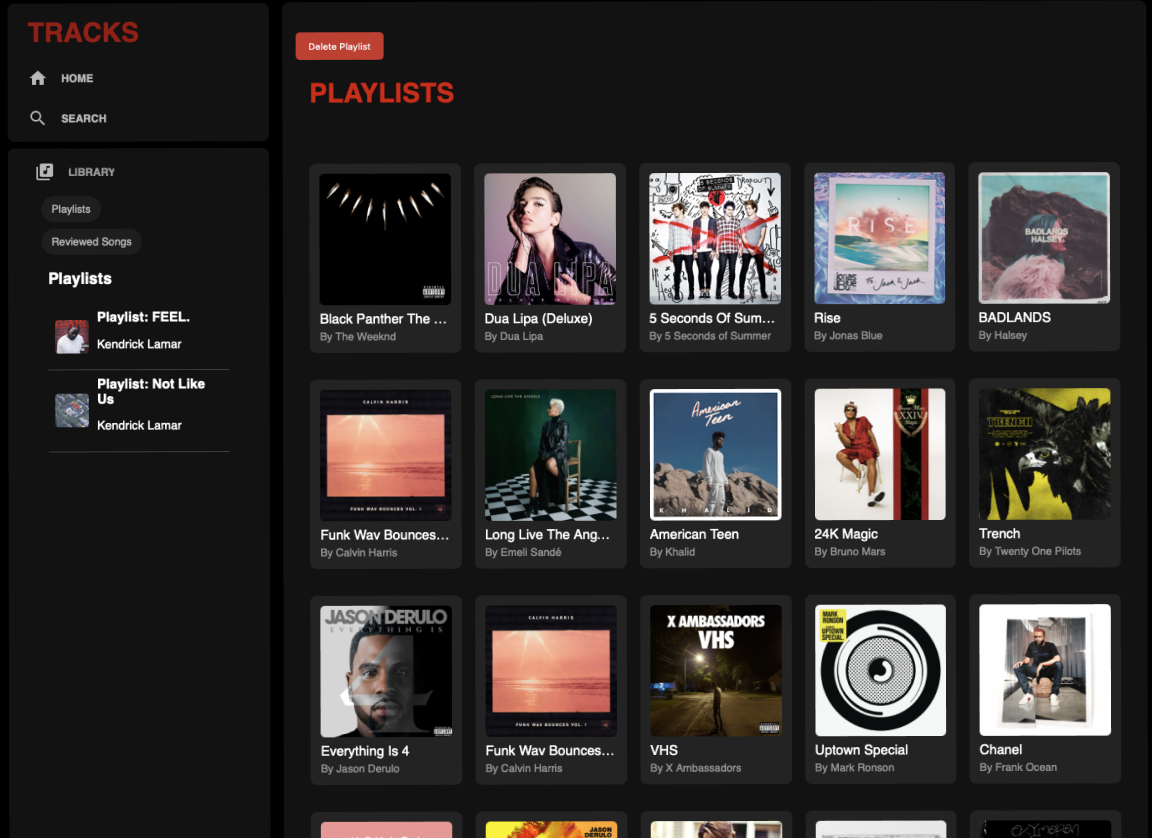1152x838 pixels.
Task: Select the 'By Mark Ronson' artist line
Action: coord(854,767)
